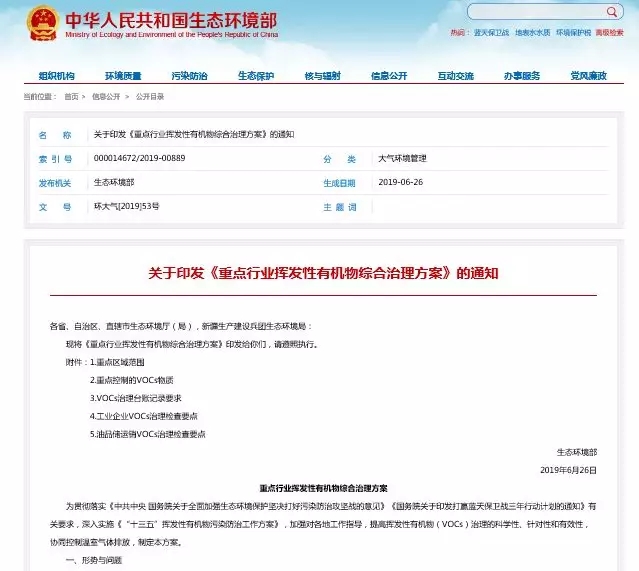The image size is (639, 571).
Task: Go to 公开目录 in breadcrumb
Action: point(150,97)
